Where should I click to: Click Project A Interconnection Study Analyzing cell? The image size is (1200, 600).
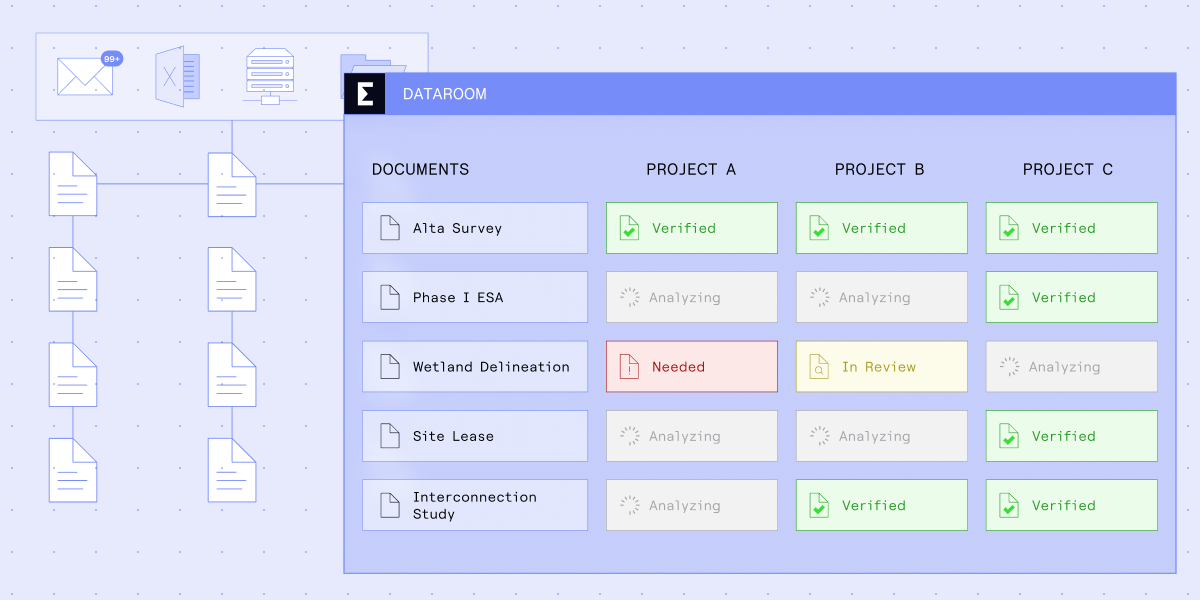[x=692, y=505]
